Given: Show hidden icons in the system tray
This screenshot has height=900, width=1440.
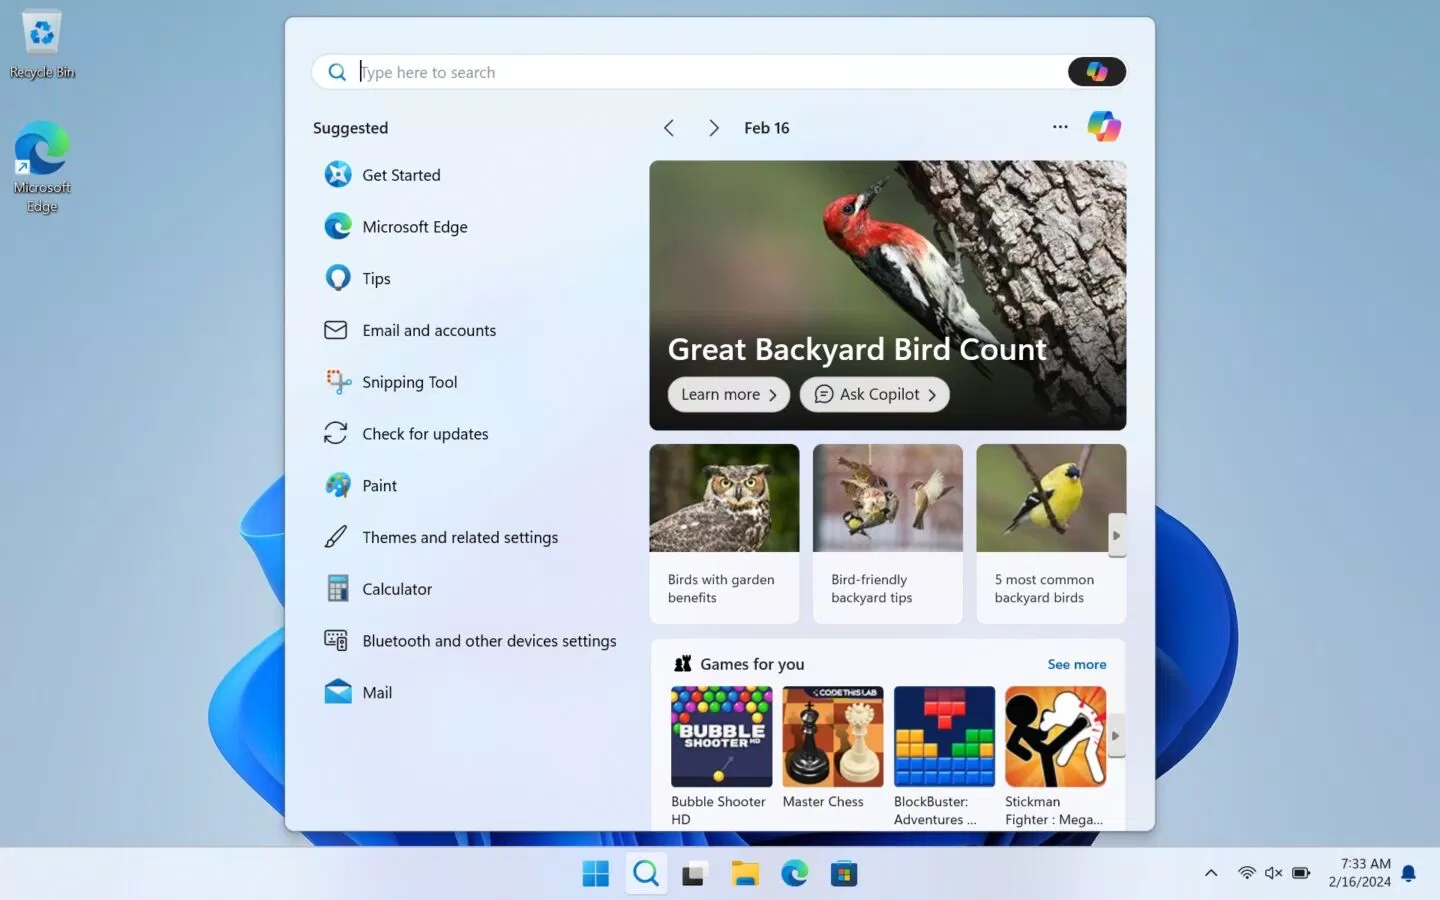Looking at the screenshot, I should (x=1211, y=873).
